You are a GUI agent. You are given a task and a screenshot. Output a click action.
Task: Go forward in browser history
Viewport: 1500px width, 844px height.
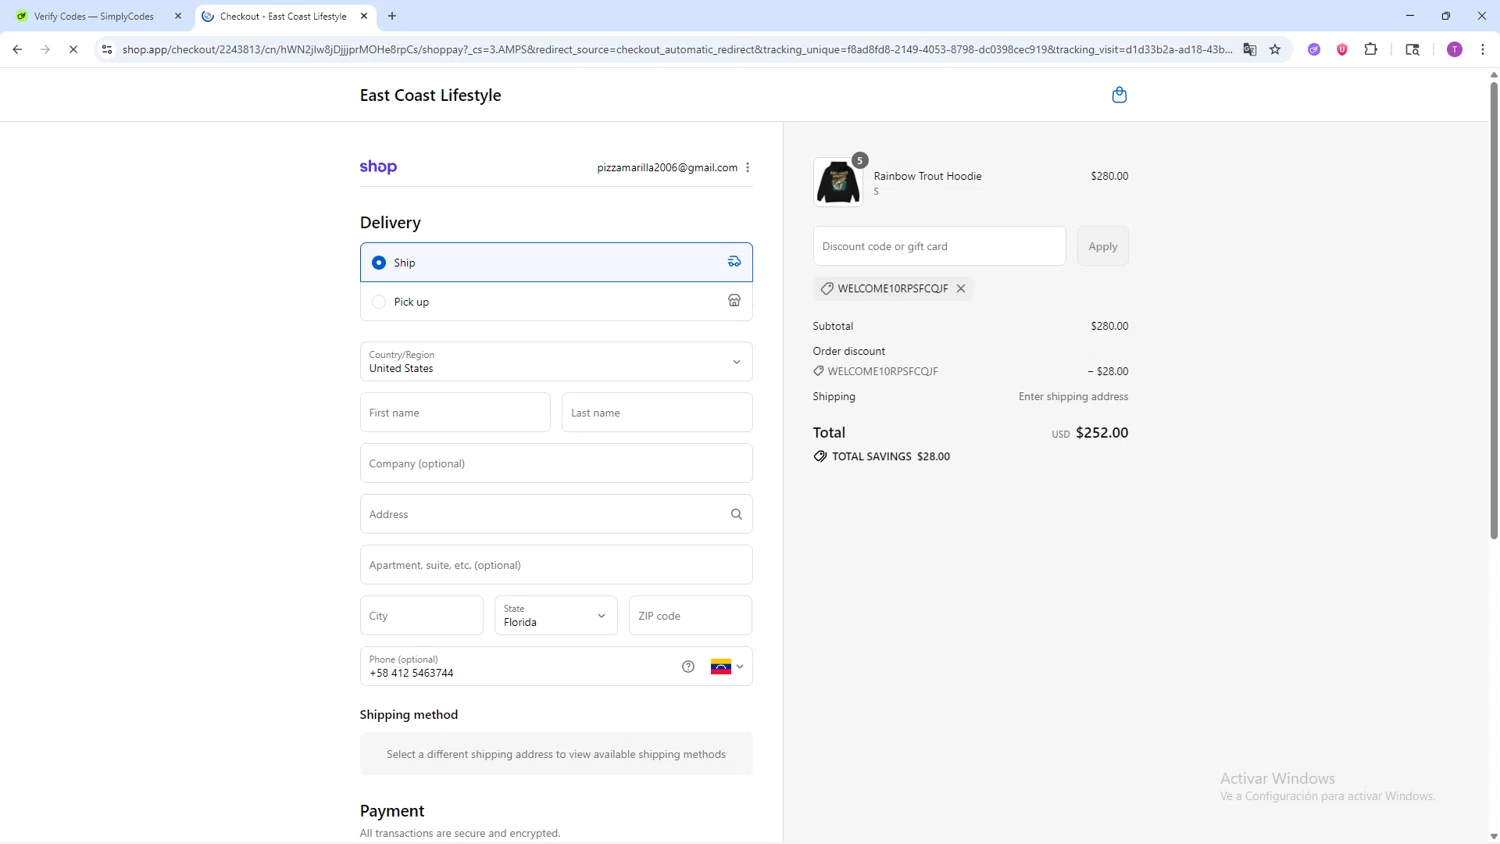coord(45,49)
